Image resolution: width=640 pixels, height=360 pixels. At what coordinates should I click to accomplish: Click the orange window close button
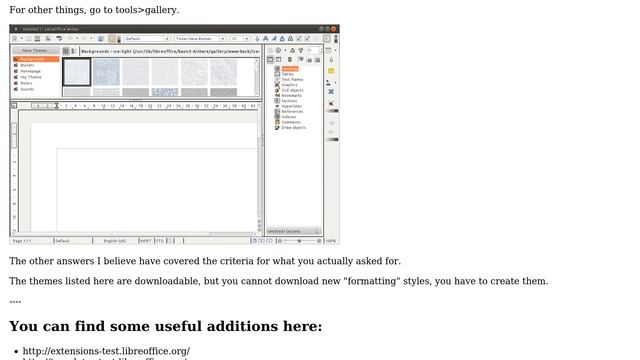pos(334,29)
